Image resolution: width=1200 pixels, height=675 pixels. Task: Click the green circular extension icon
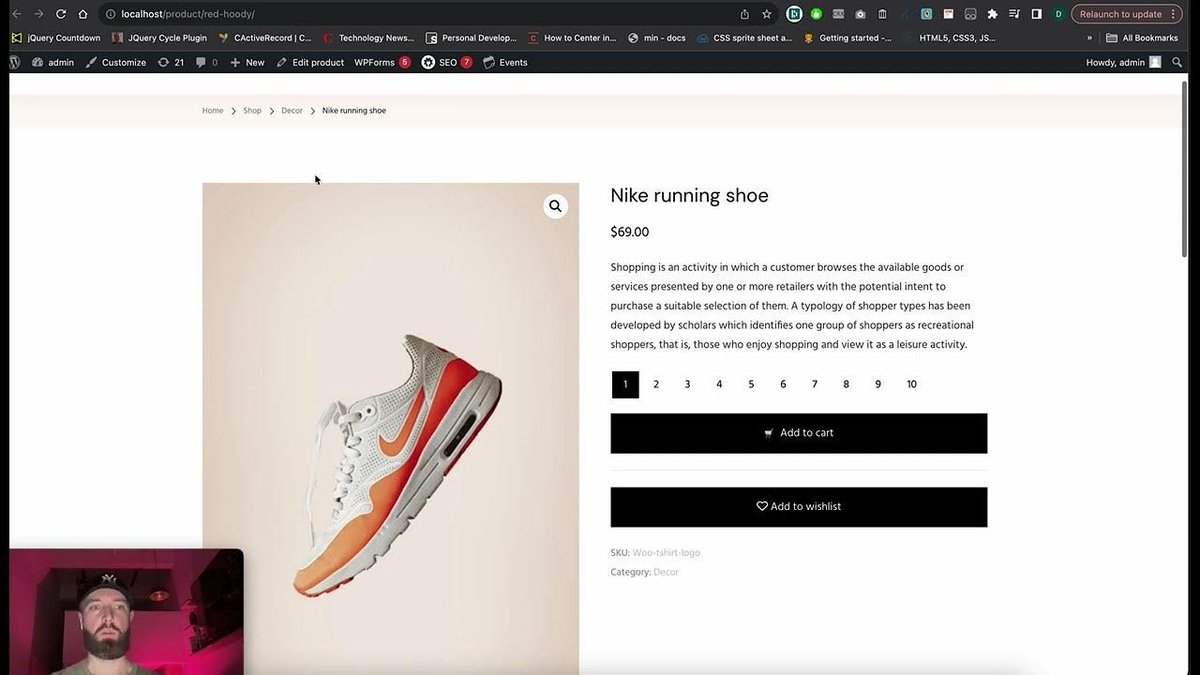(x=816, y=14)
